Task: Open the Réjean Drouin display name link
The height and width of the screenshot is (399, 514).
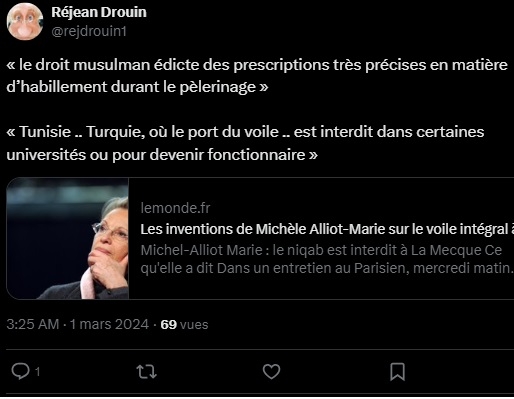Action: [99, 12]
